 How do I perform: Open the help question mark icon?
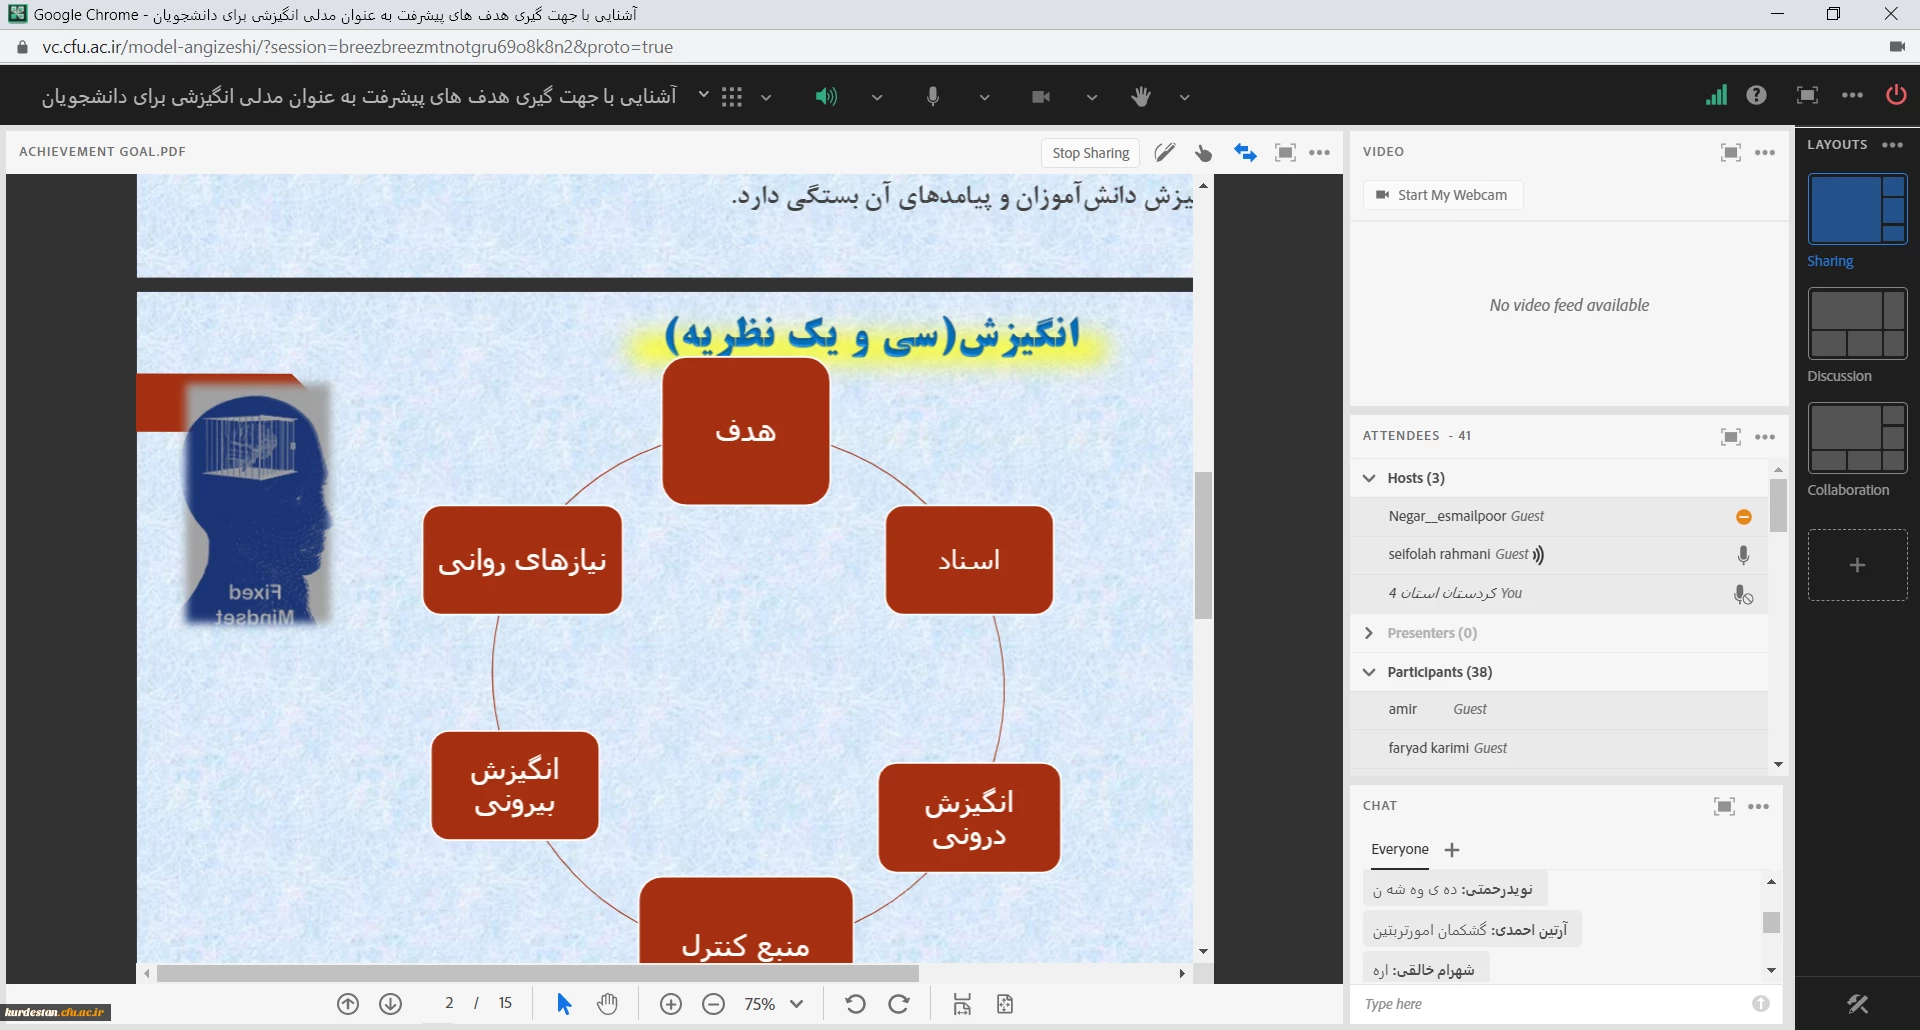[1756, 95]
